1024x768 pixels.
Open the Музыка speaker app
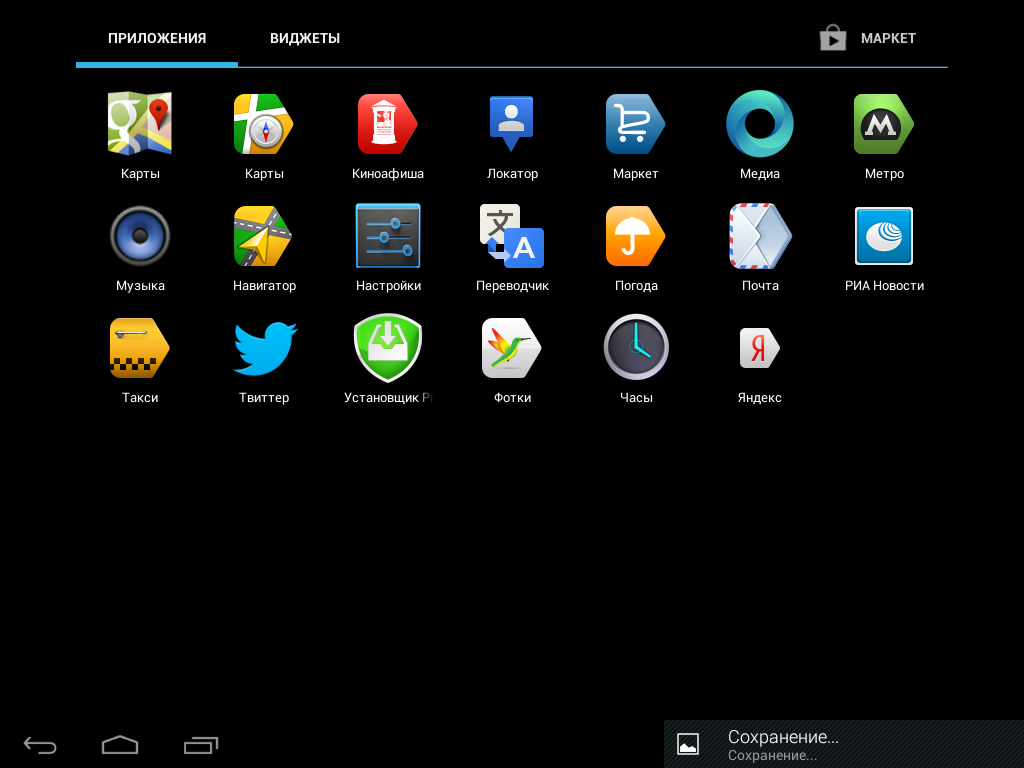140,236
